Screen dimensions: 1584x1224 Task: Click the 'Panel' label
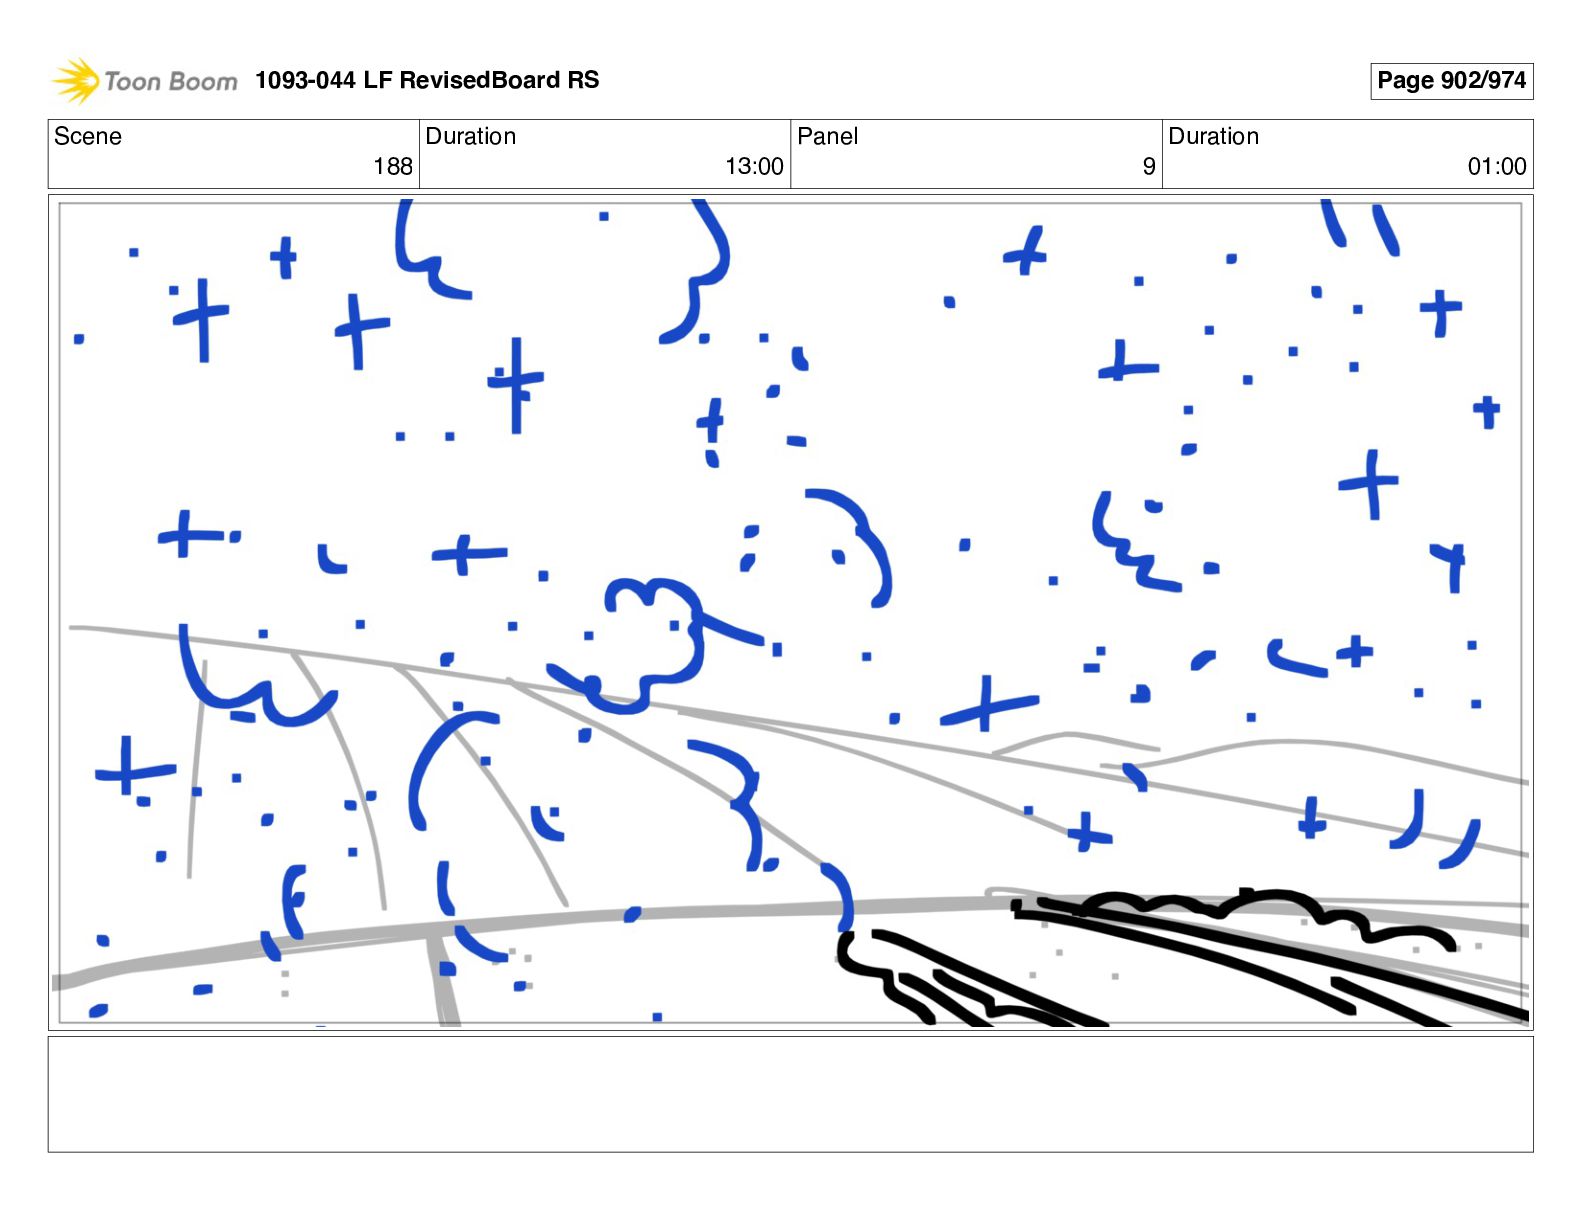point(828,136)
